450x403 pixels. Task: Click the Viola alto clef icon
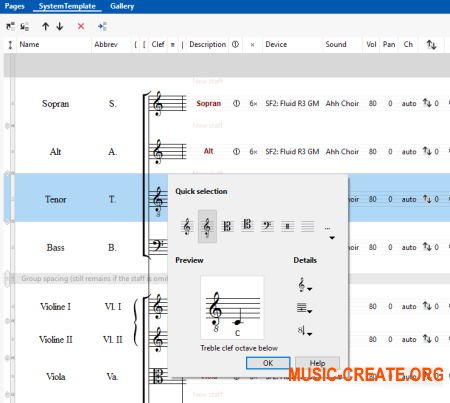coord(158,376)
